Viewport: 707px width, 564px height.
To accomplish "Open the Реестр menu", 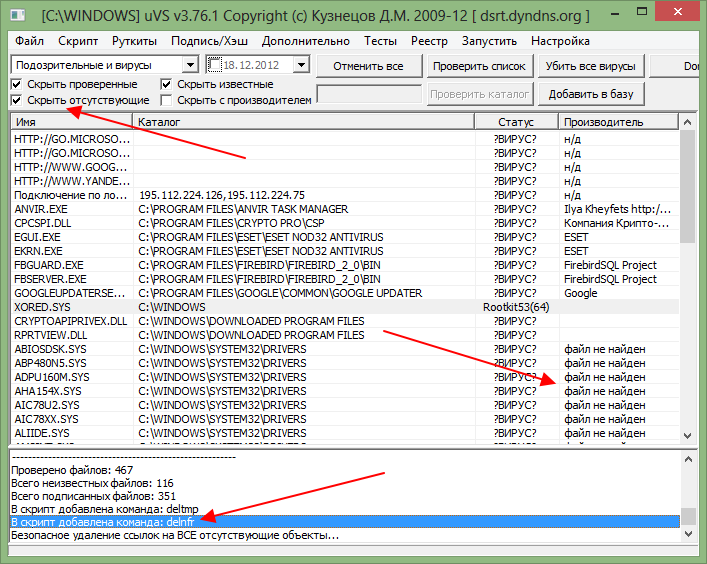I will 429,41.
